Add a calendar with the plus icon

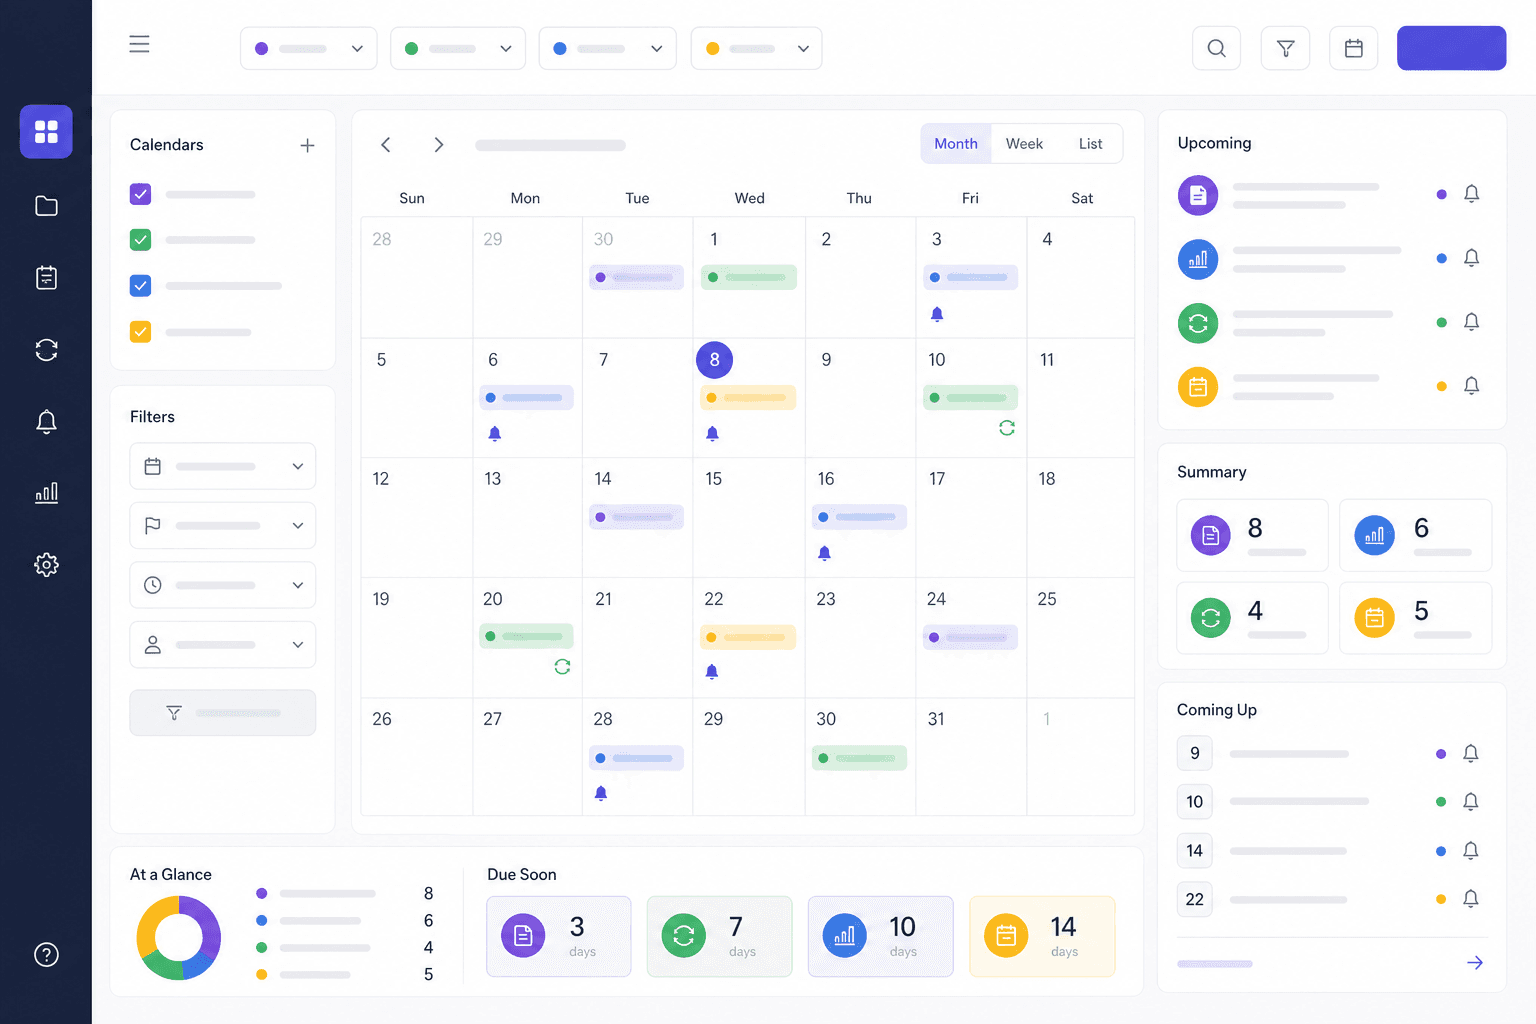point(307,146)
